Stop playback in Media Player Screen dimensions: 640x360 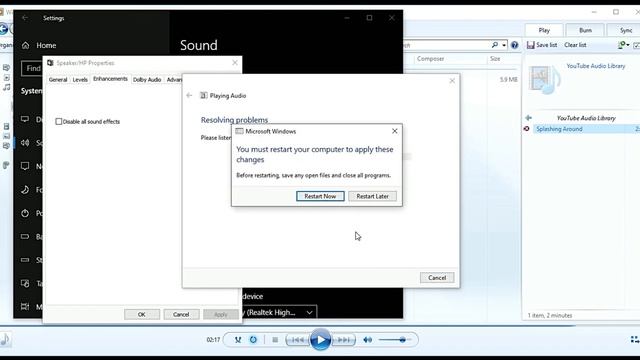click(x=275, y=340)
